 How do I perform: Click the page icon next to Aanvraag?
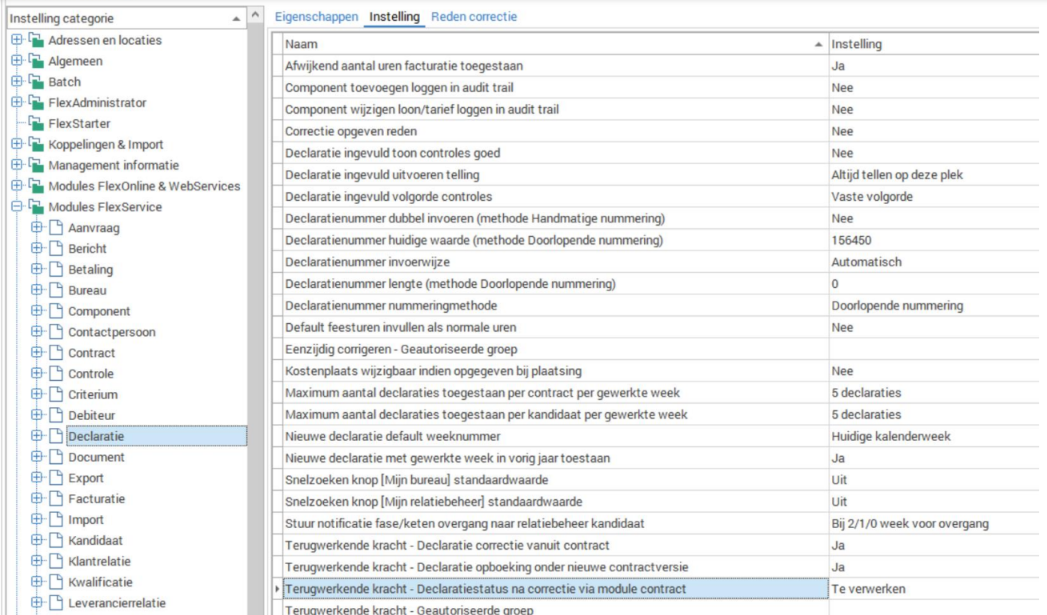click(x=56, y=228)
